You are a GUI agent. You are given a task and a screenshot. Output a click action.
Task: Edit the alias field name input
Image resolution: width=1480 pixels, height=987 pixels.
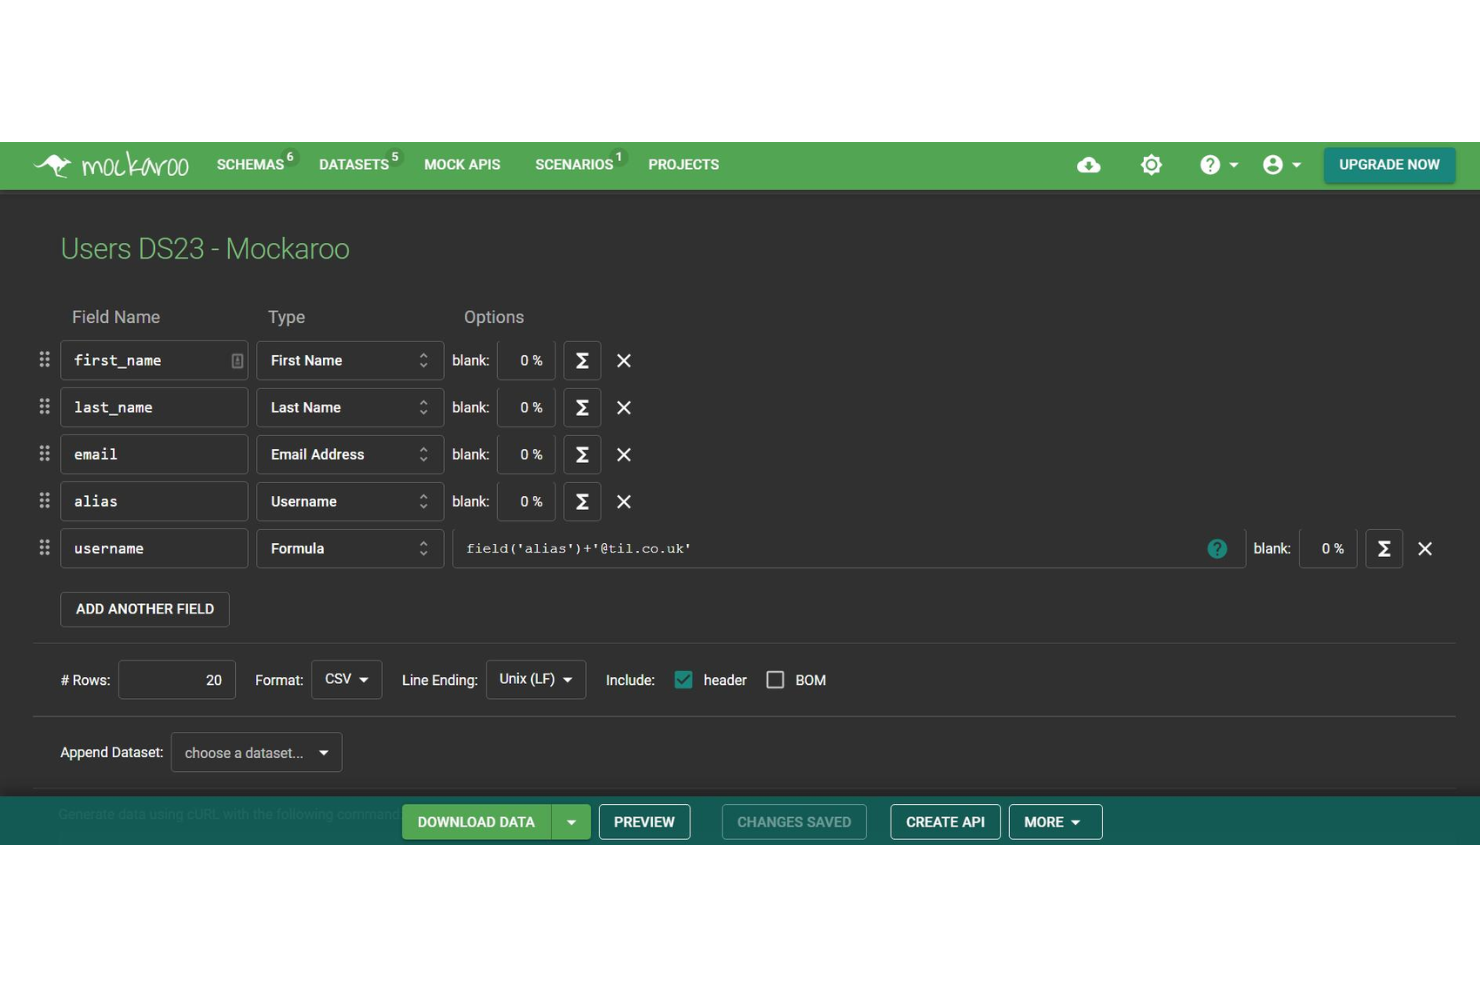(154, 502)
